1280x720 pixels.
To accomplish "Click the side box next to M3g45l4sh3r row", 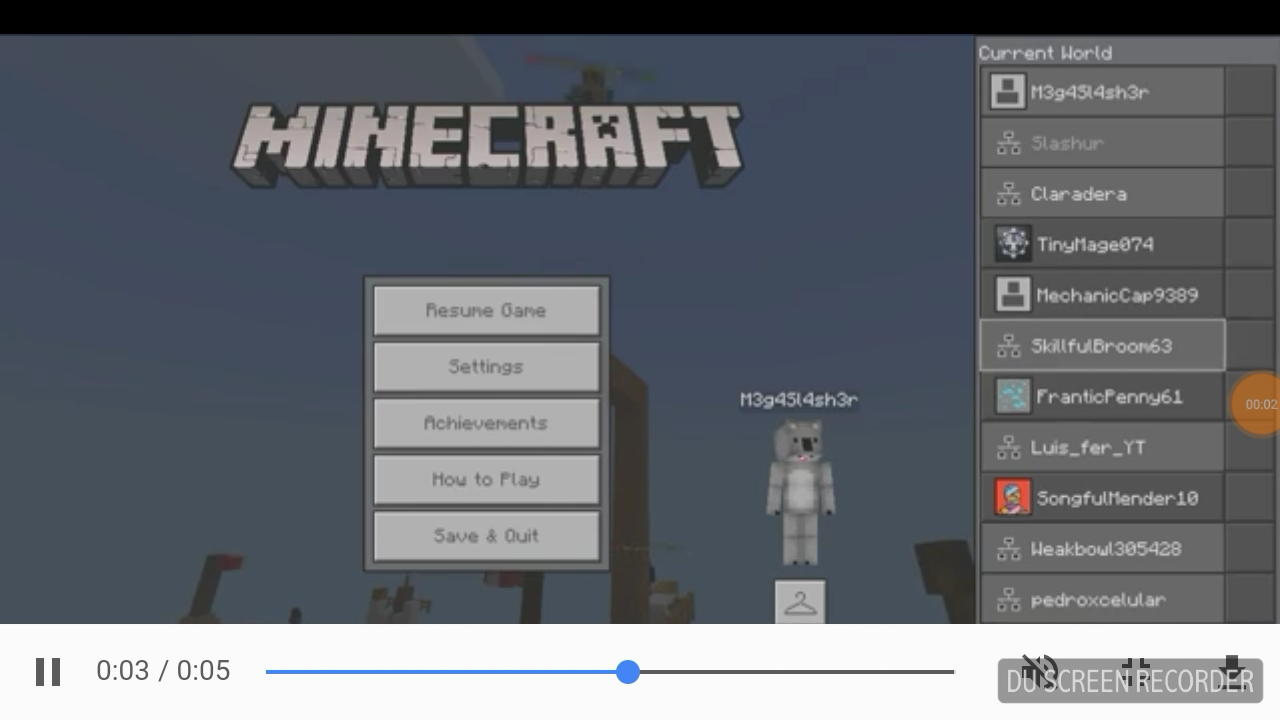I will 1251,92.
